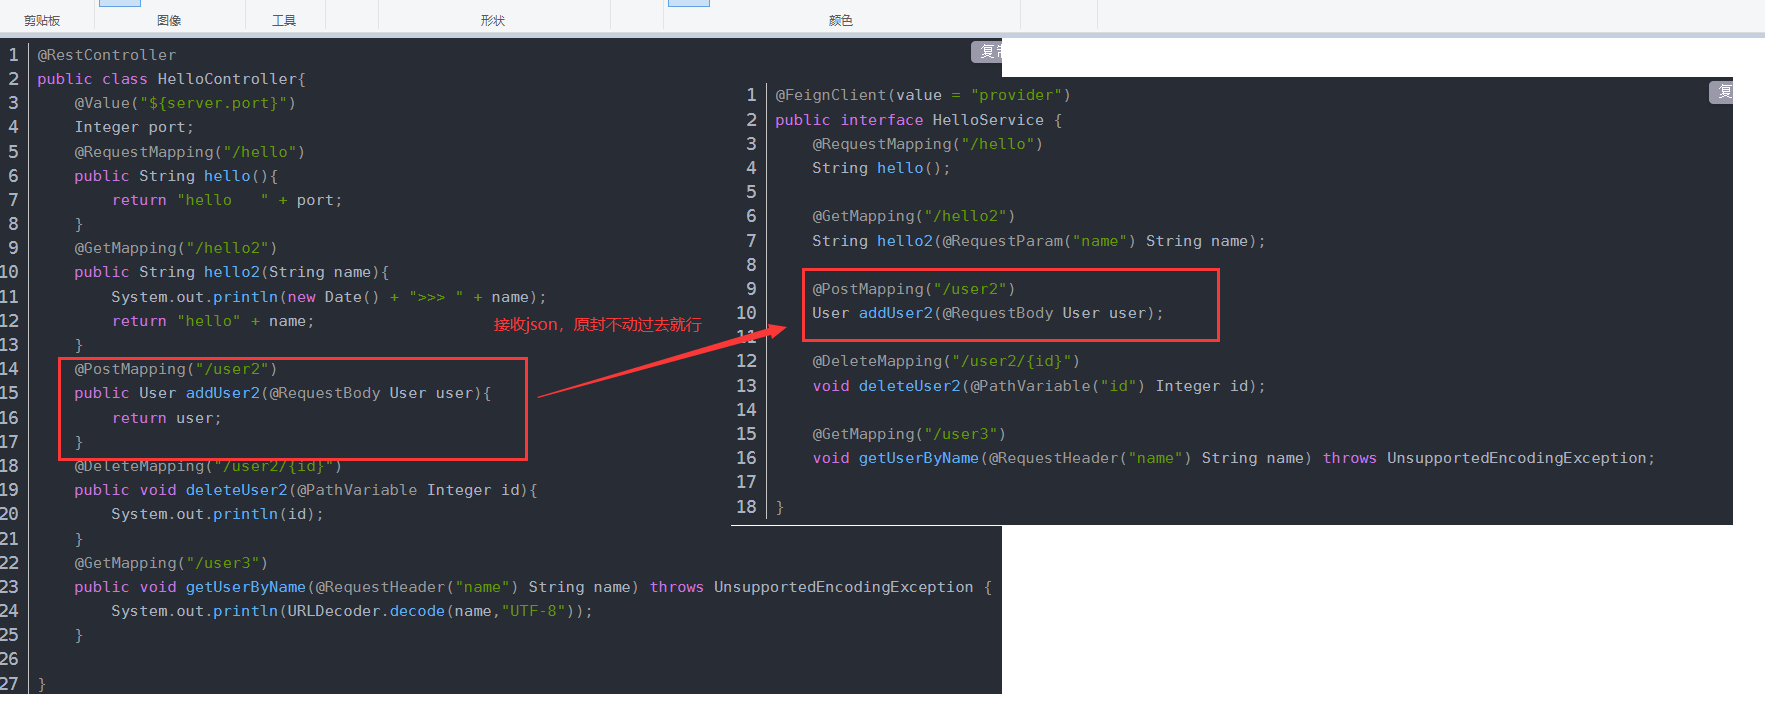
Task: Select the 'public interface HelloService {' line
Action: tap(918, 120)
